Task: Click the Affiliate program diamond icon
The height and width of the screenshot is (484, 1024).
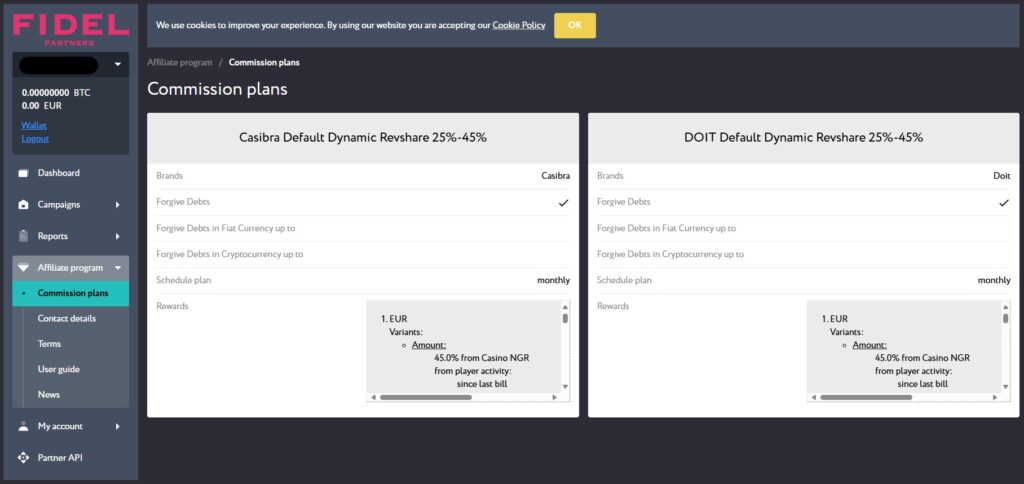Action: 24,268
